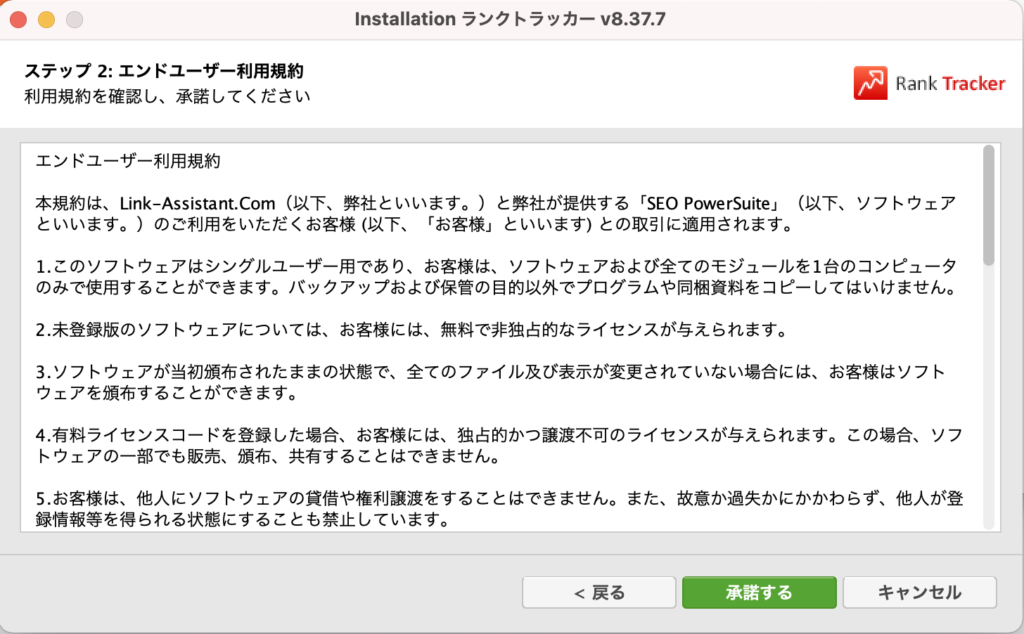The width and height of the screenshot is (1024, 634).
Task: Close the installer with red window button
Action: (18, 20)
